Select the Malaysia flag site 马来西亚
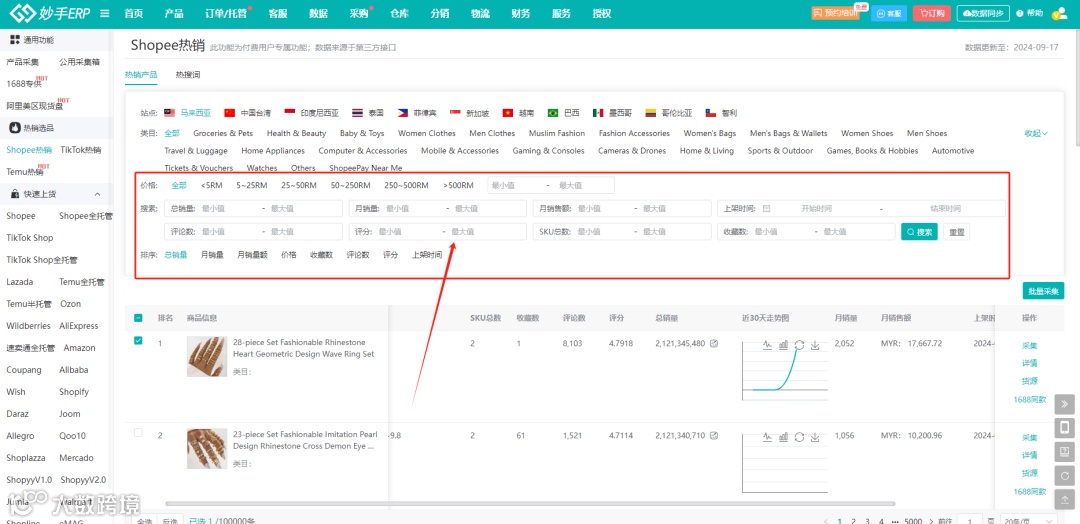This screenshot has height=524, width=1080. coord(187,113)
